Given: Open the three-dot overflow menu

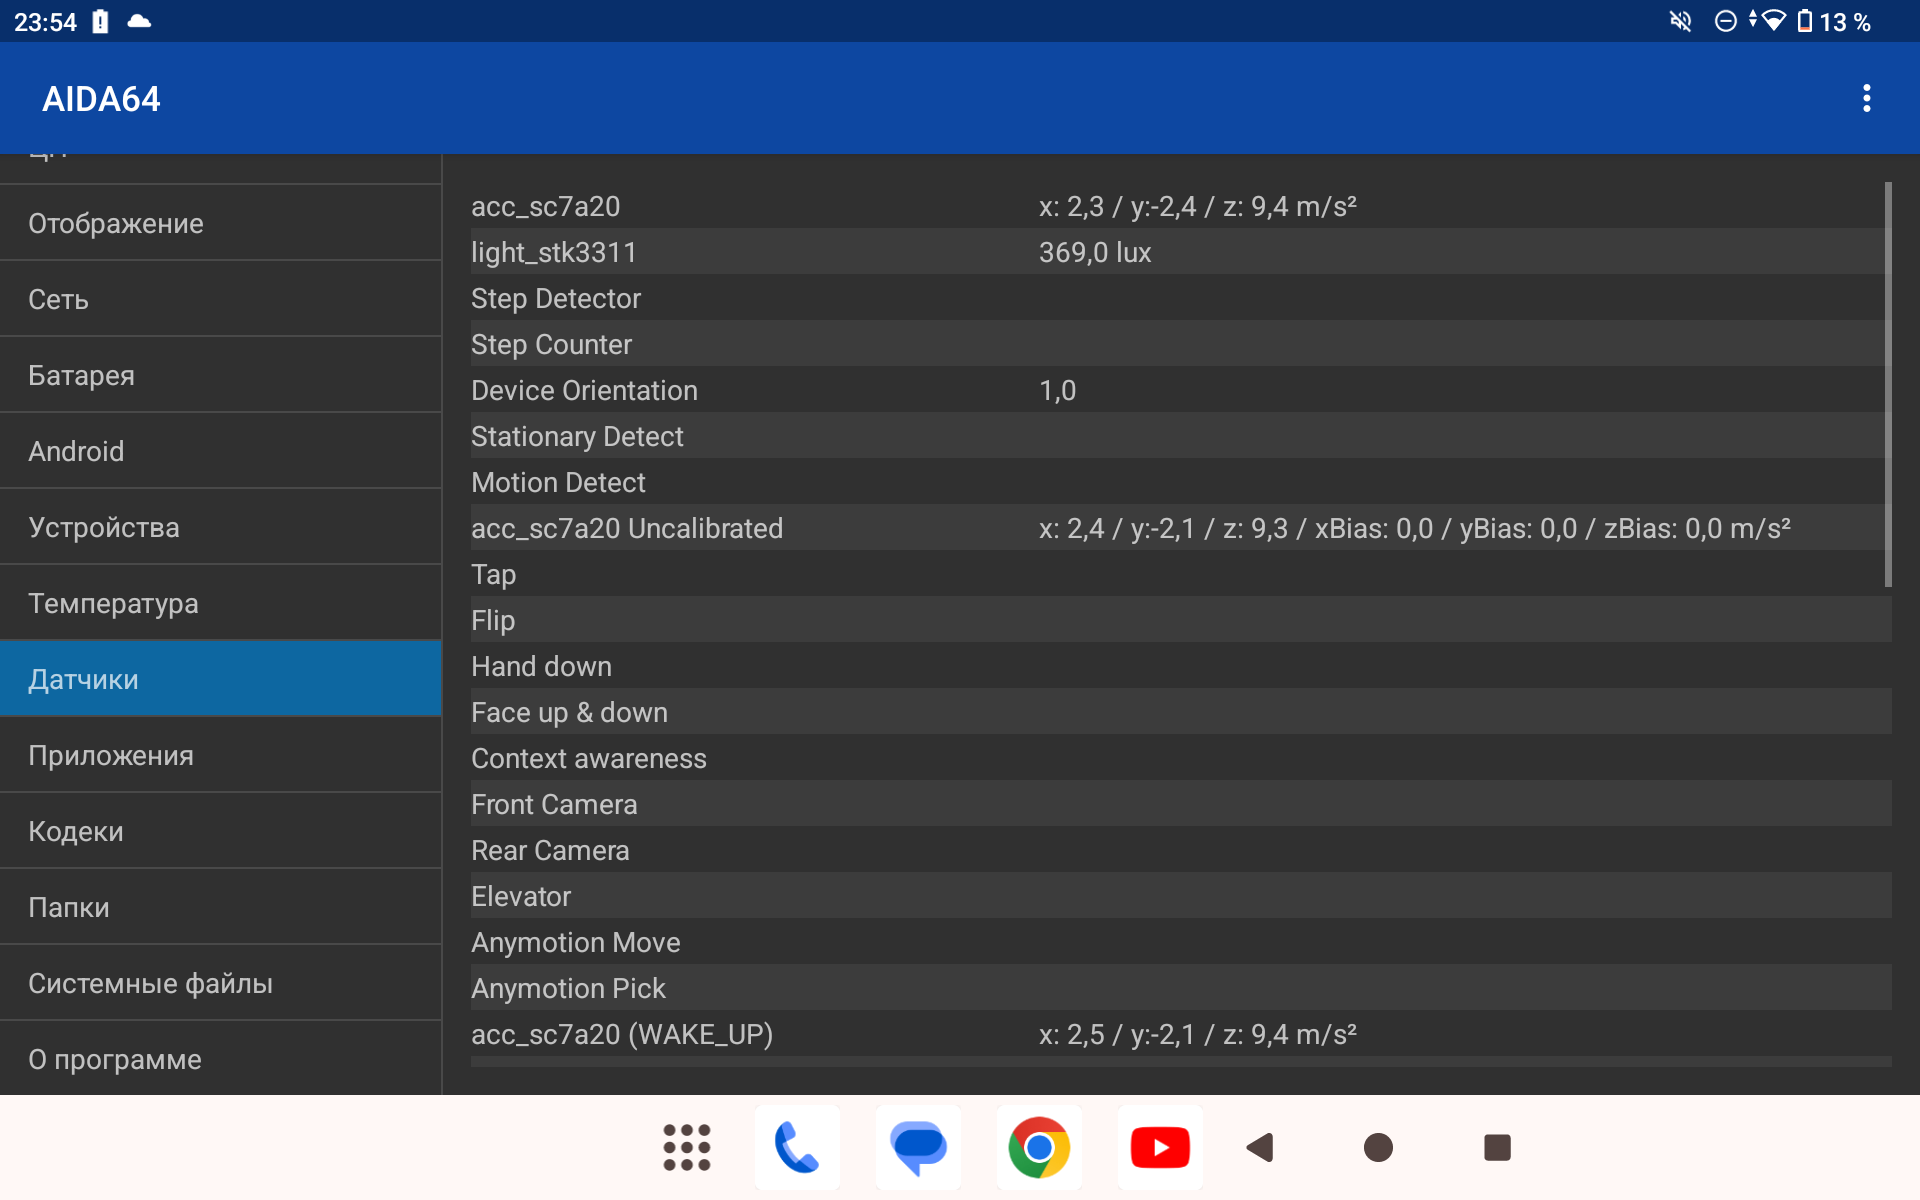Looking at the screenshot, I should [1866, 98].
